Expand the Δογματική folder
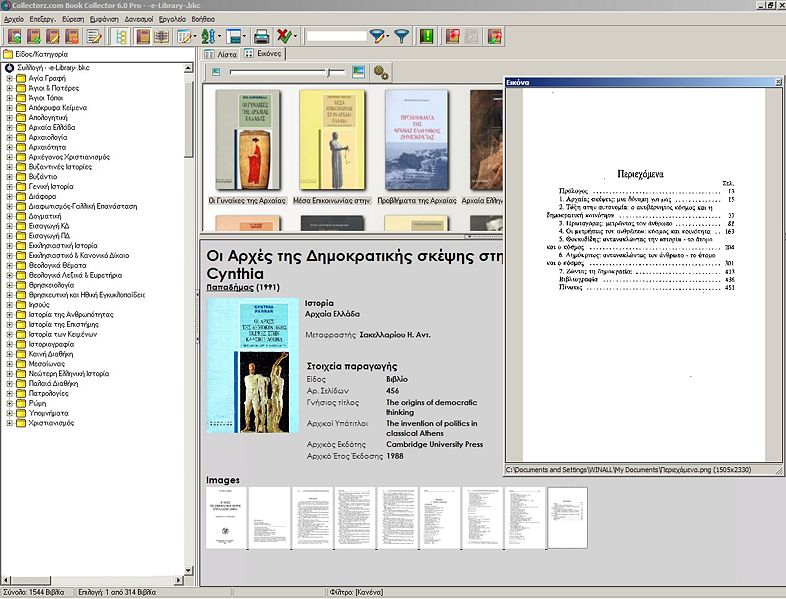Screen dimensions: 786x599 click(x=9, y=216)
